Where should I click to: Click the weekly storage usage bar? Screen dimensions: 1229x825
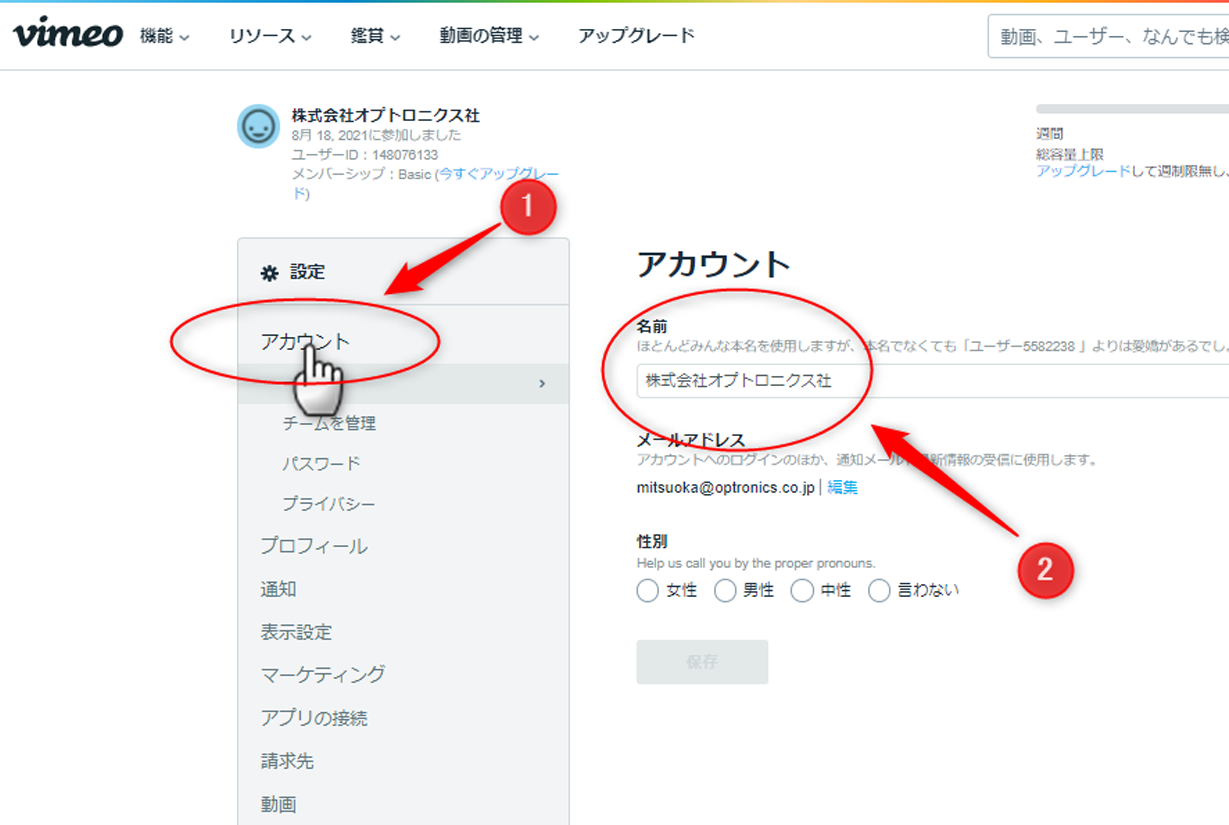1132,108
